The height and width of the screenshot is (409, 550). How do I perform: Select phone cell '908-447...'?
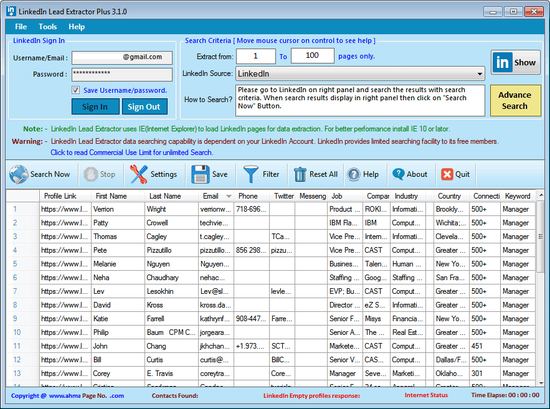pyautogui.click(x=252, y=319)
